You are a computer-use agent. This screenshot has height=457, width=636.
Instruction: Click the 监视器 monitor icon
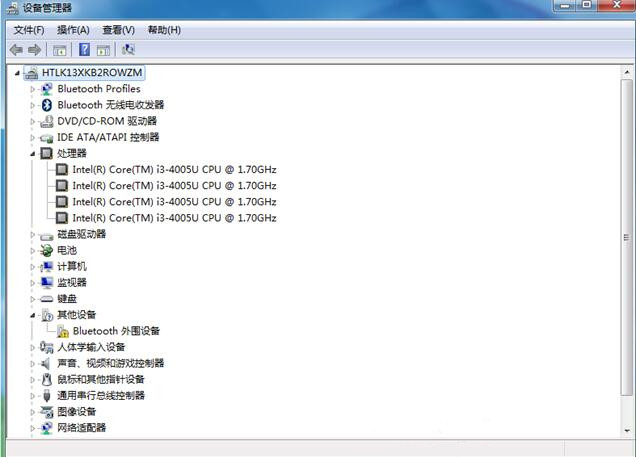(x=47, y=283)
